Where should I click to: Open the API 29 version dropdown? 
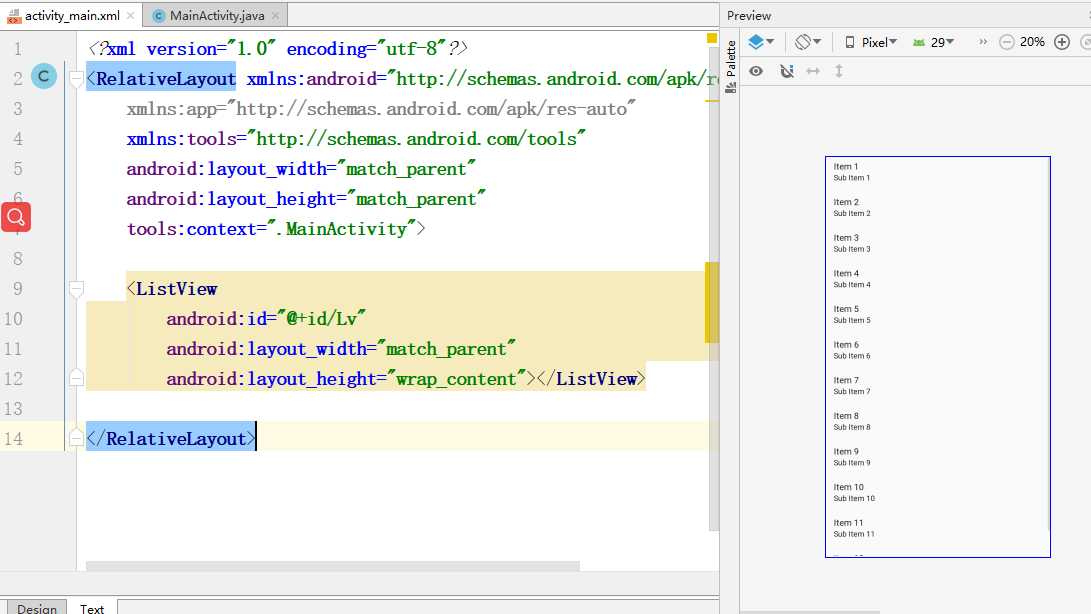coord(933,42)
